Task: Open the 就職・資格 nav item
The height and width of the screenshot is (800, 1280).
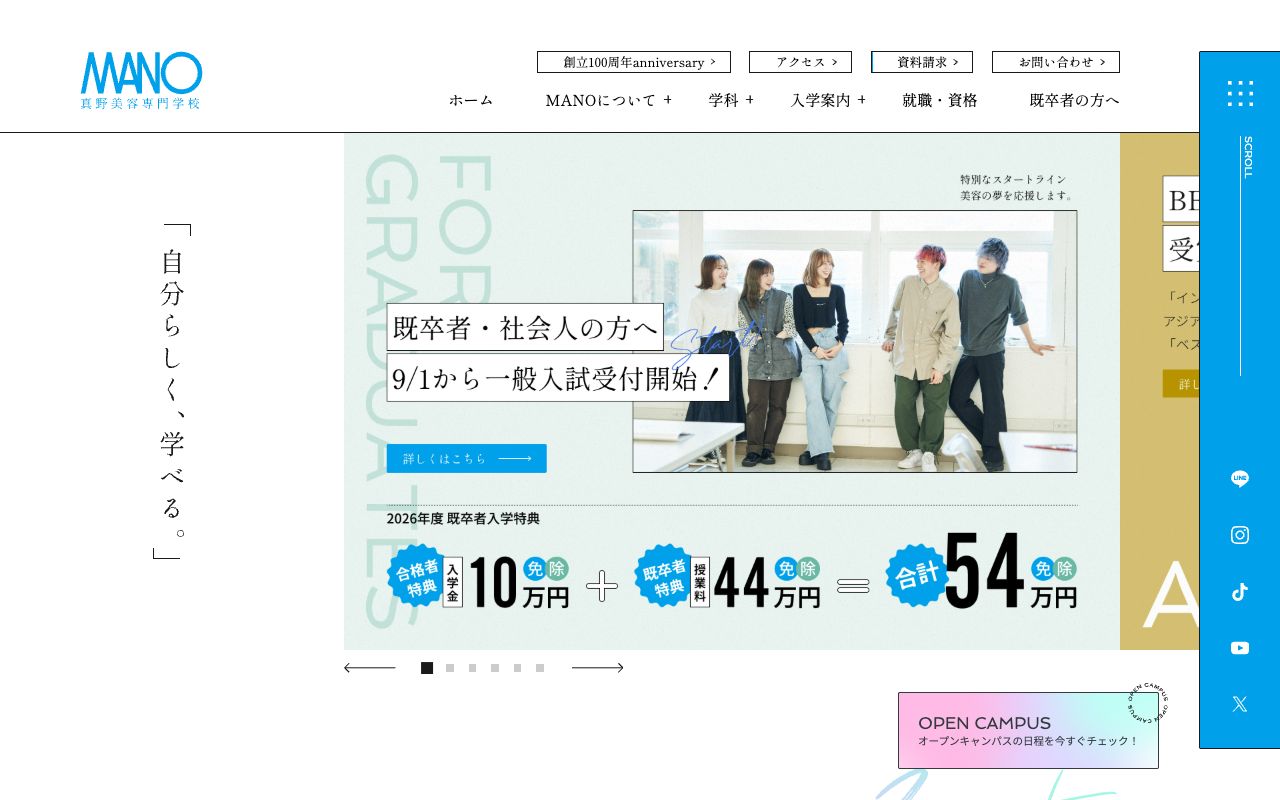Action: (940, 100)
